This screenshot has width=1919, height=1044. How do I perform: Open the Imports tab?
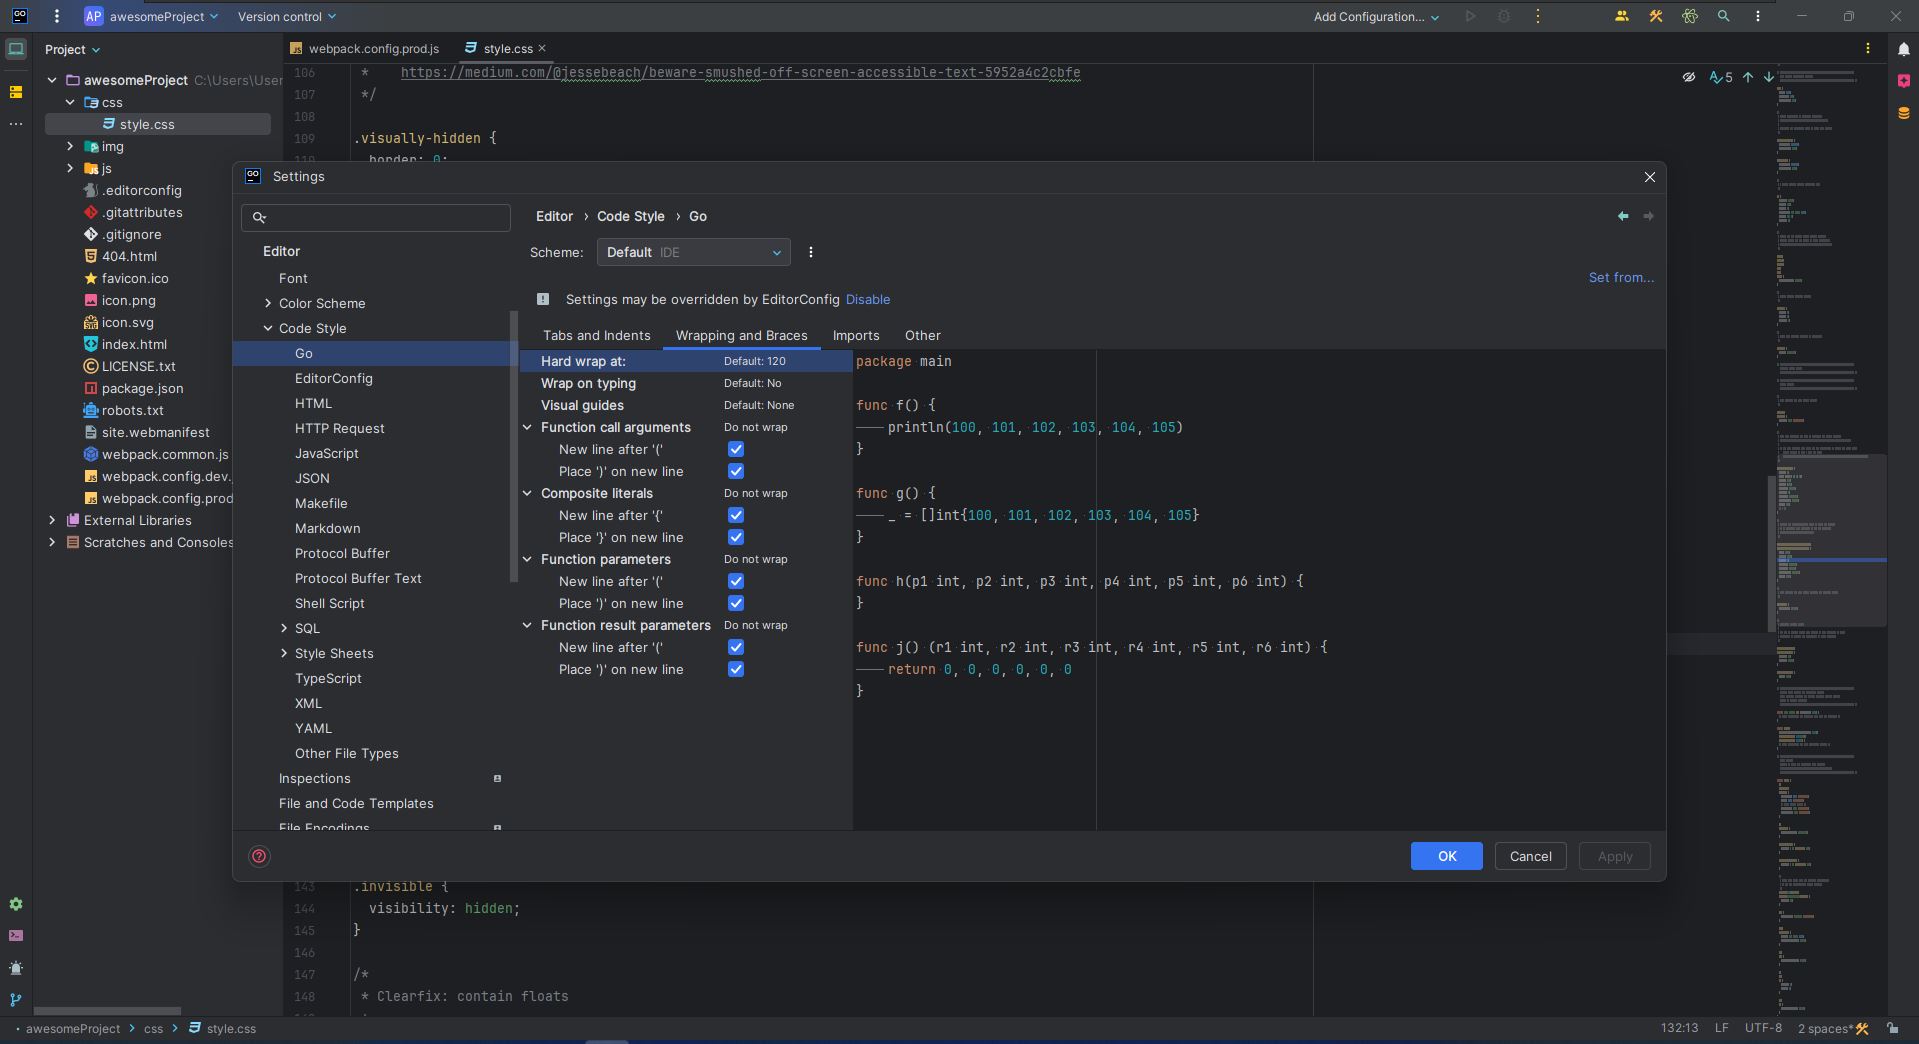click(x=855, y=335)
